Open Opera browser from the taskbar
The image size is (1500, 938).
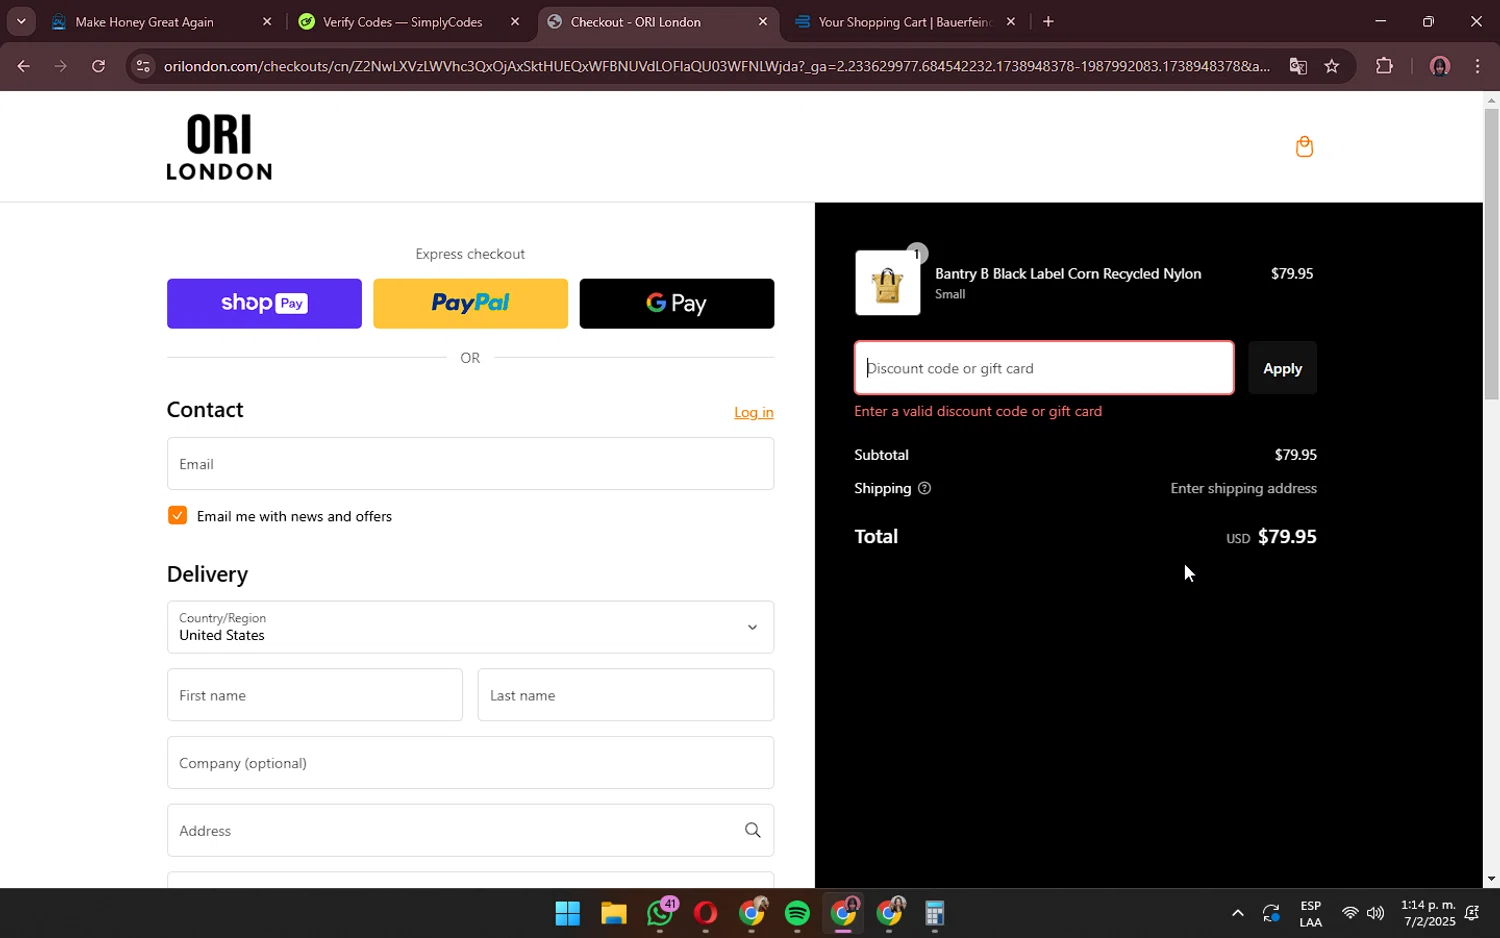[x=706, y=913]
